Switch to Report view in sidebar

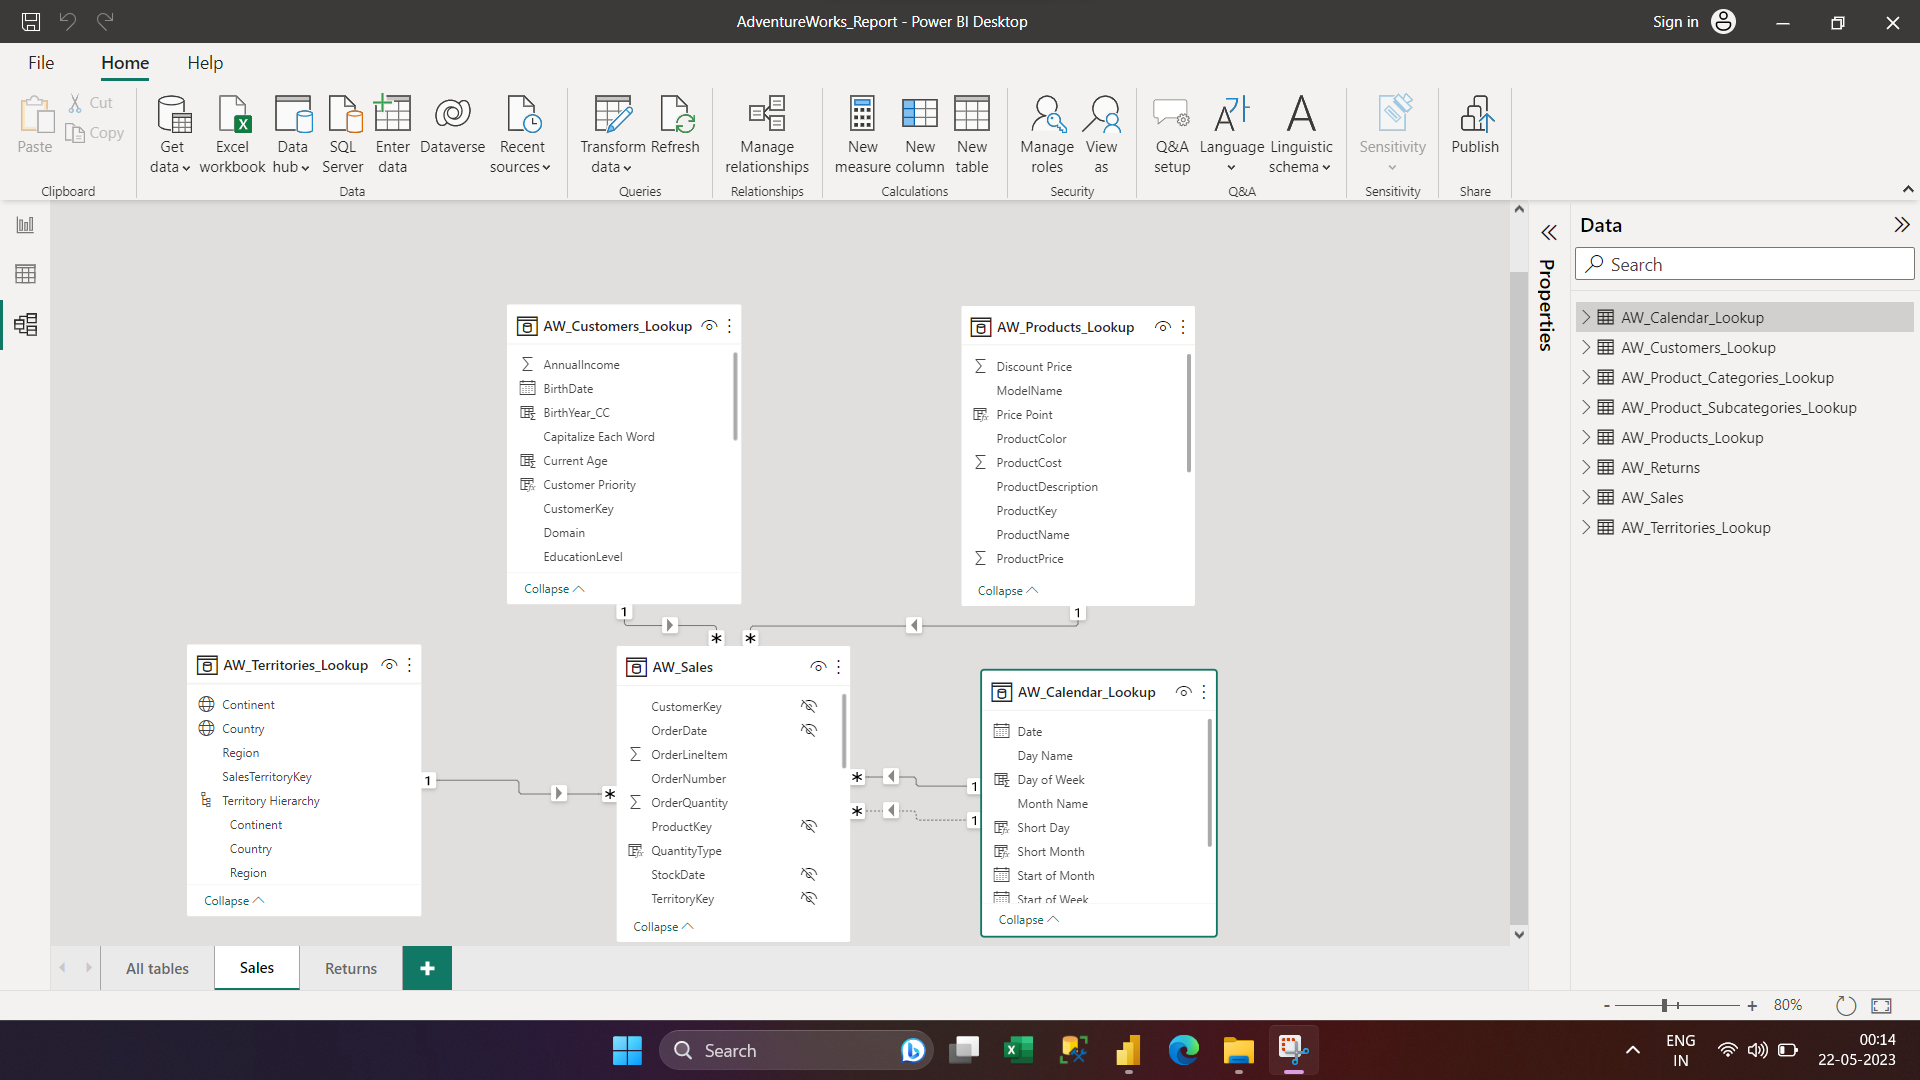(25, 225)
